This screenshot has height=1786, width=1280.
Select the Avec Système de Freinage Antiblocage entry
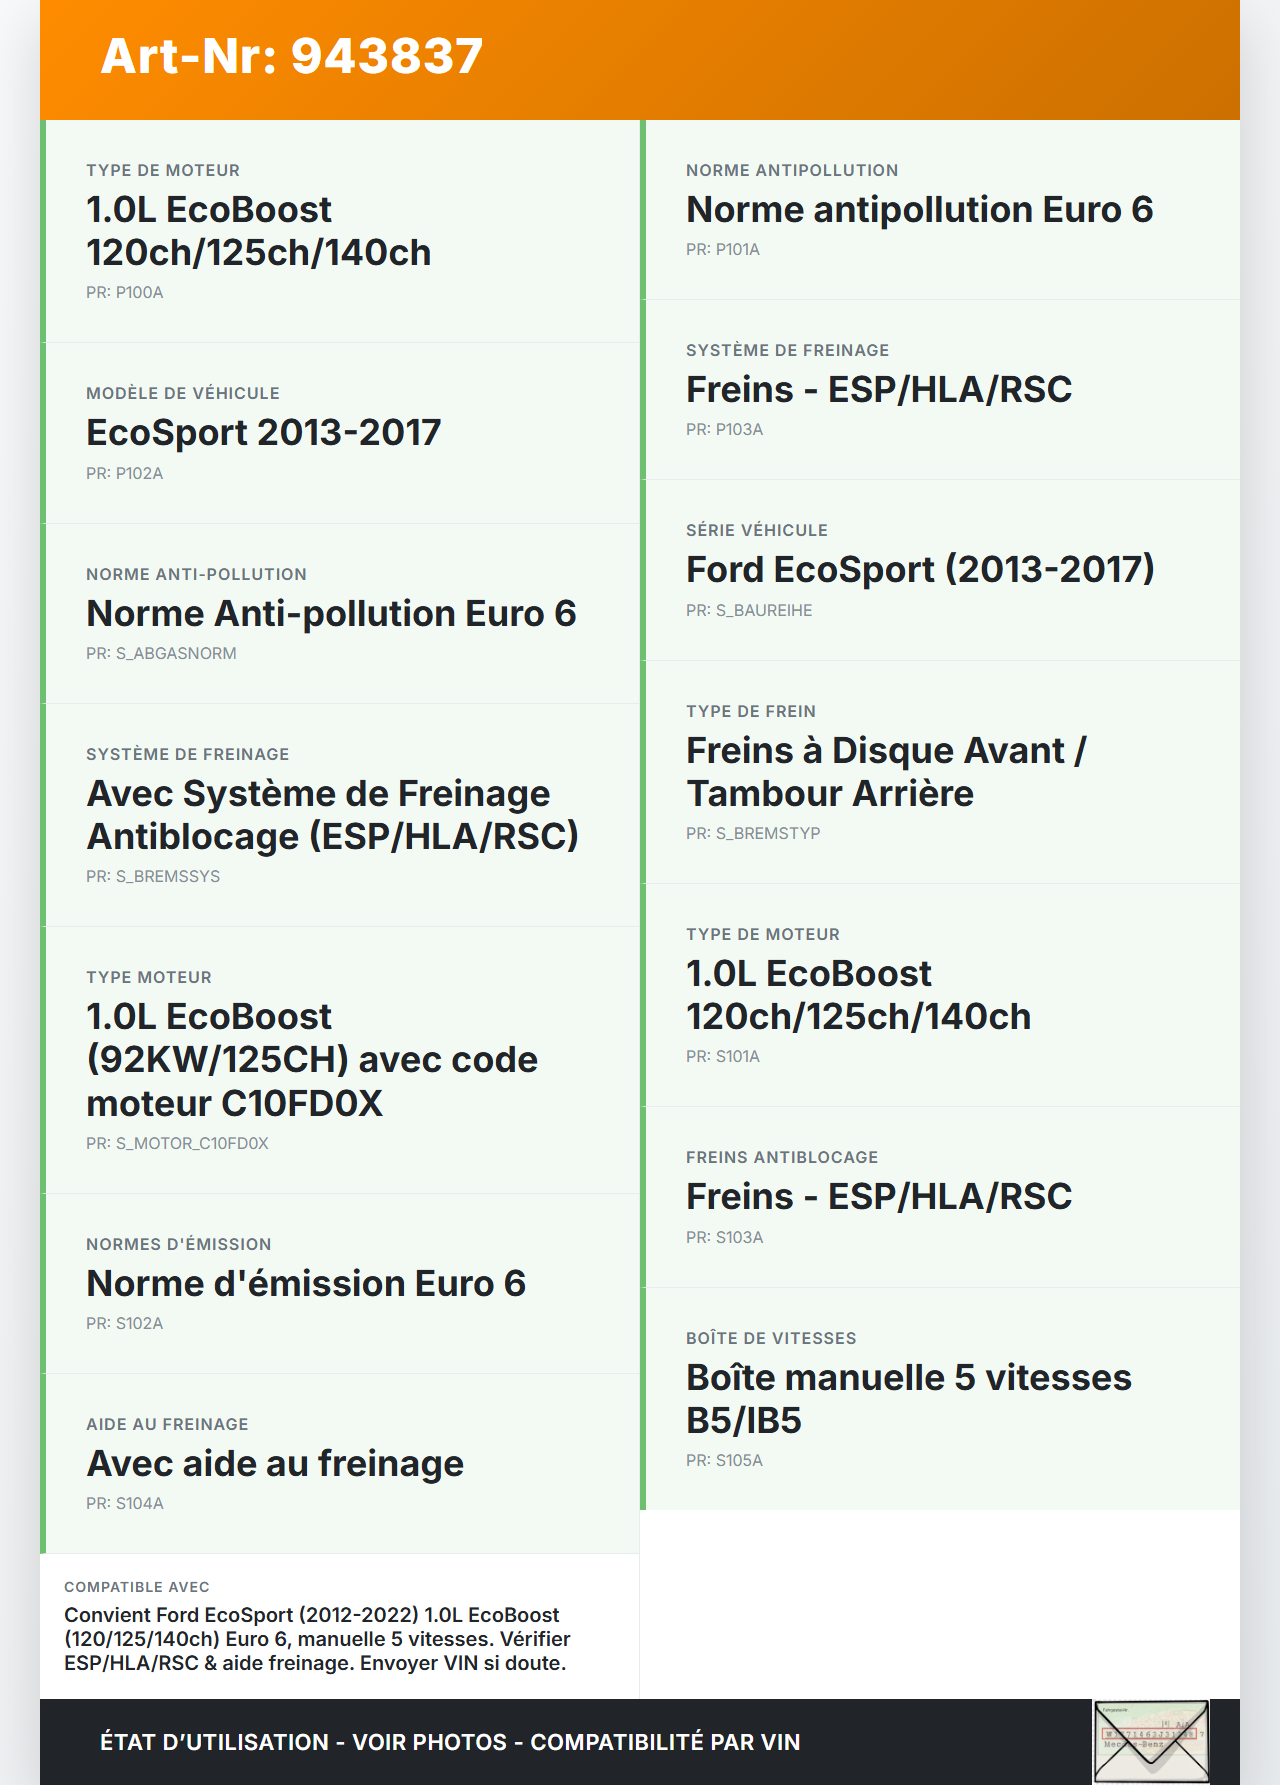pos(333,815)
